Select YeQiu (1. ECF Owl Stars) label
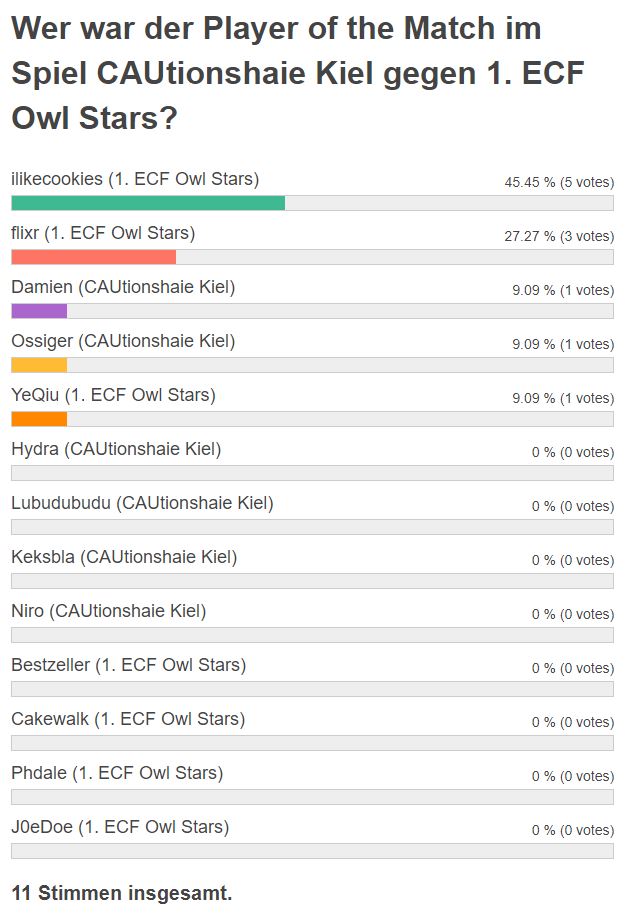This screenshot has height=913, width=630. (x=114, y=395)
